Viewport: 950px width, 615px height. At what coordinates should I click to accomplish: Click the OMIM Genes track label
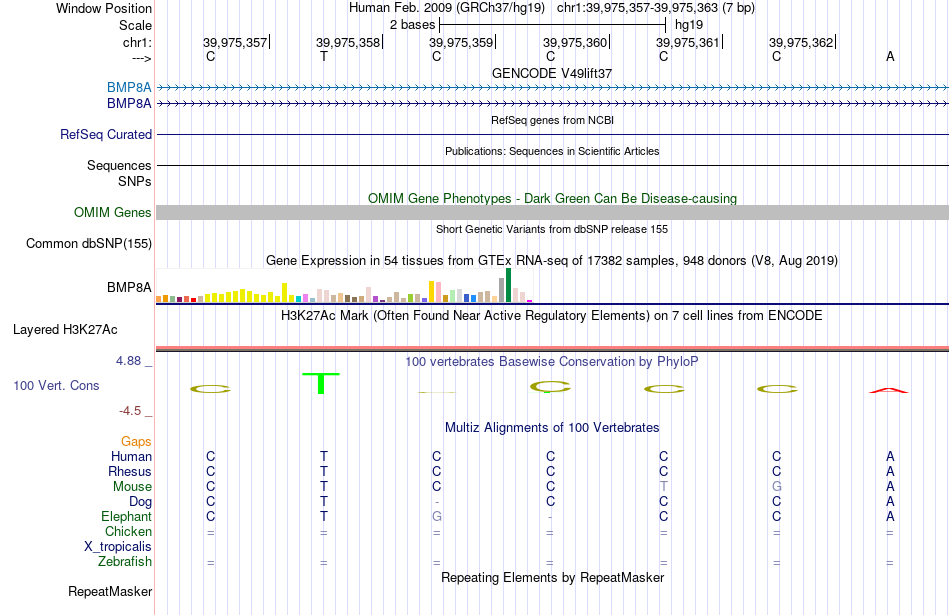[x=113, y=213]
